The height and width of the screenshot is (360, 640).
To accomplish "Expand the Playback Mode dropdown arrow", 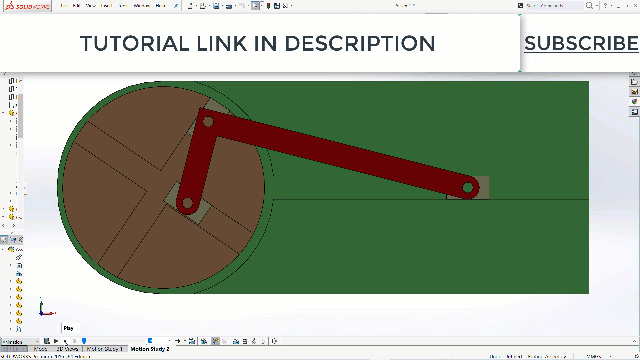I will click(x=184, y=341).
